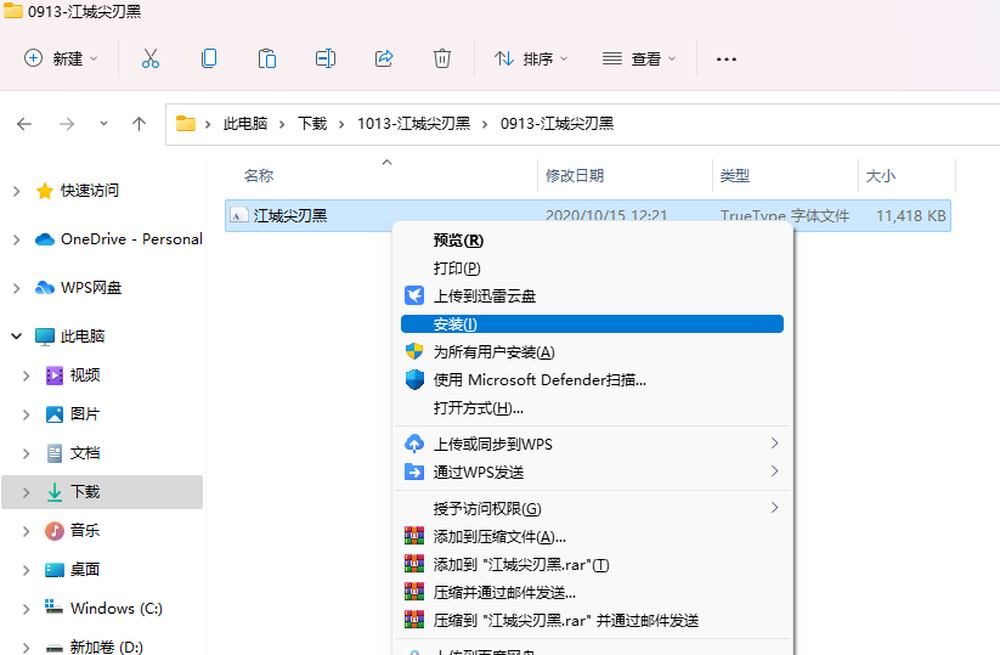Viewport: 1000px width, 655px height.
Task: Collapse the 此电脑 tree in the sidebar
Action: 16,336
